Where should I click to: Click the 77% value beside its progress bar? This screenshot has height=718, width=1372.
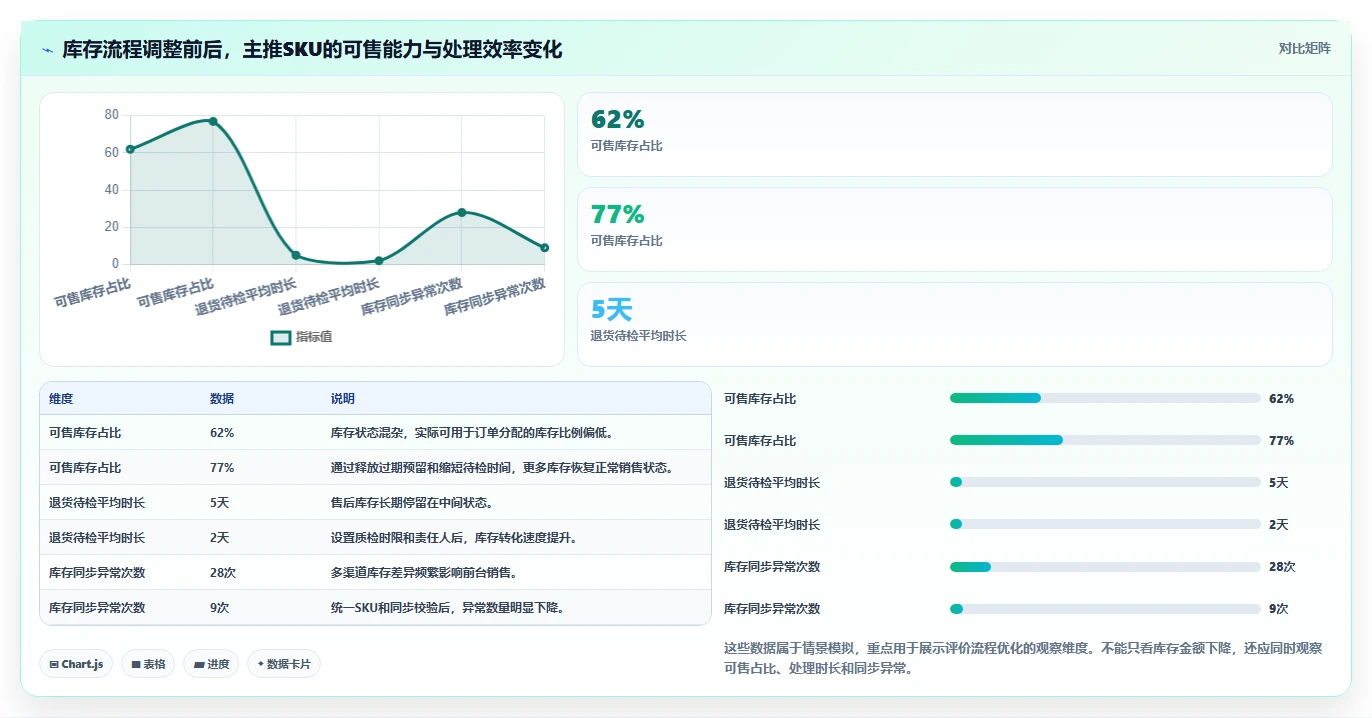(1282, 440)
